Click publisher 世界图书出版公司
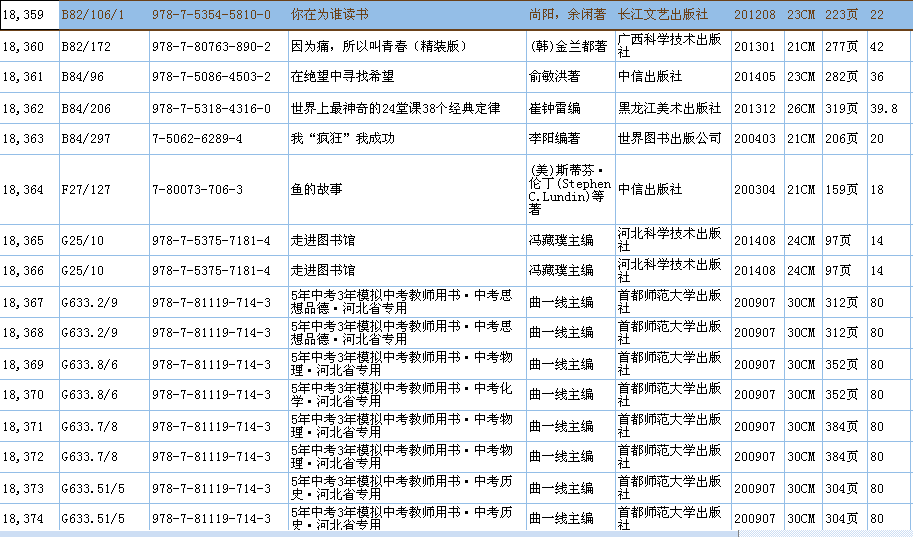The height and width of the screenshot is (537, 913). [x=673, y=139]
